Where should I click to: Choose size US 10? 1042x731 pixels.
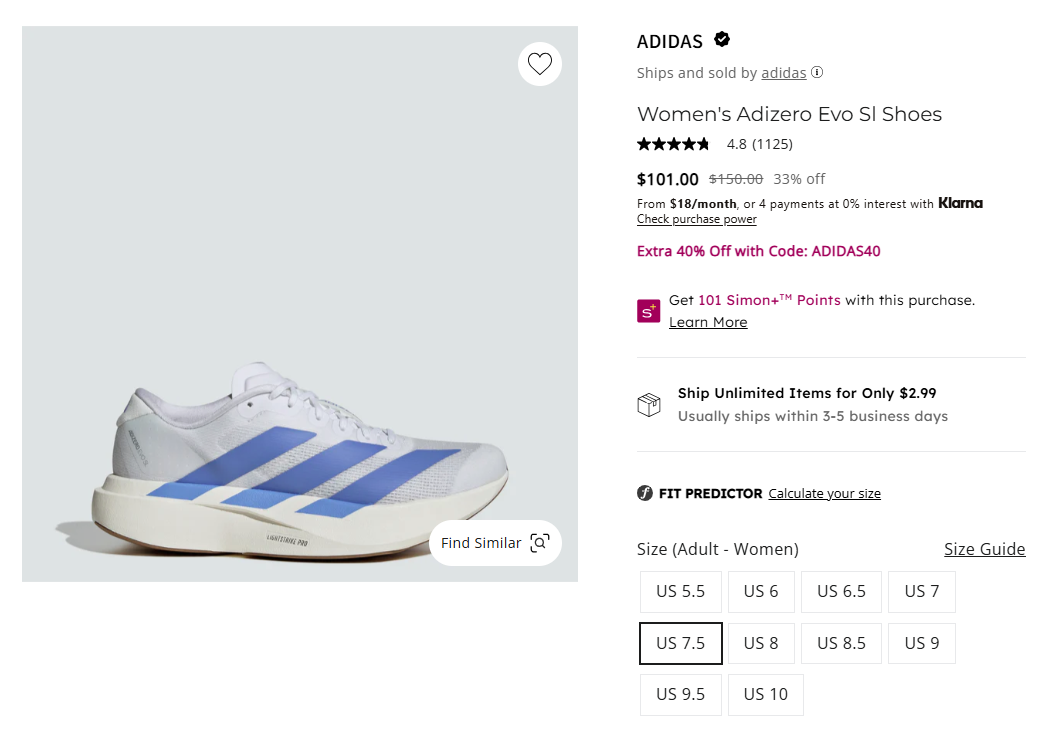click(x=766, y=694)
